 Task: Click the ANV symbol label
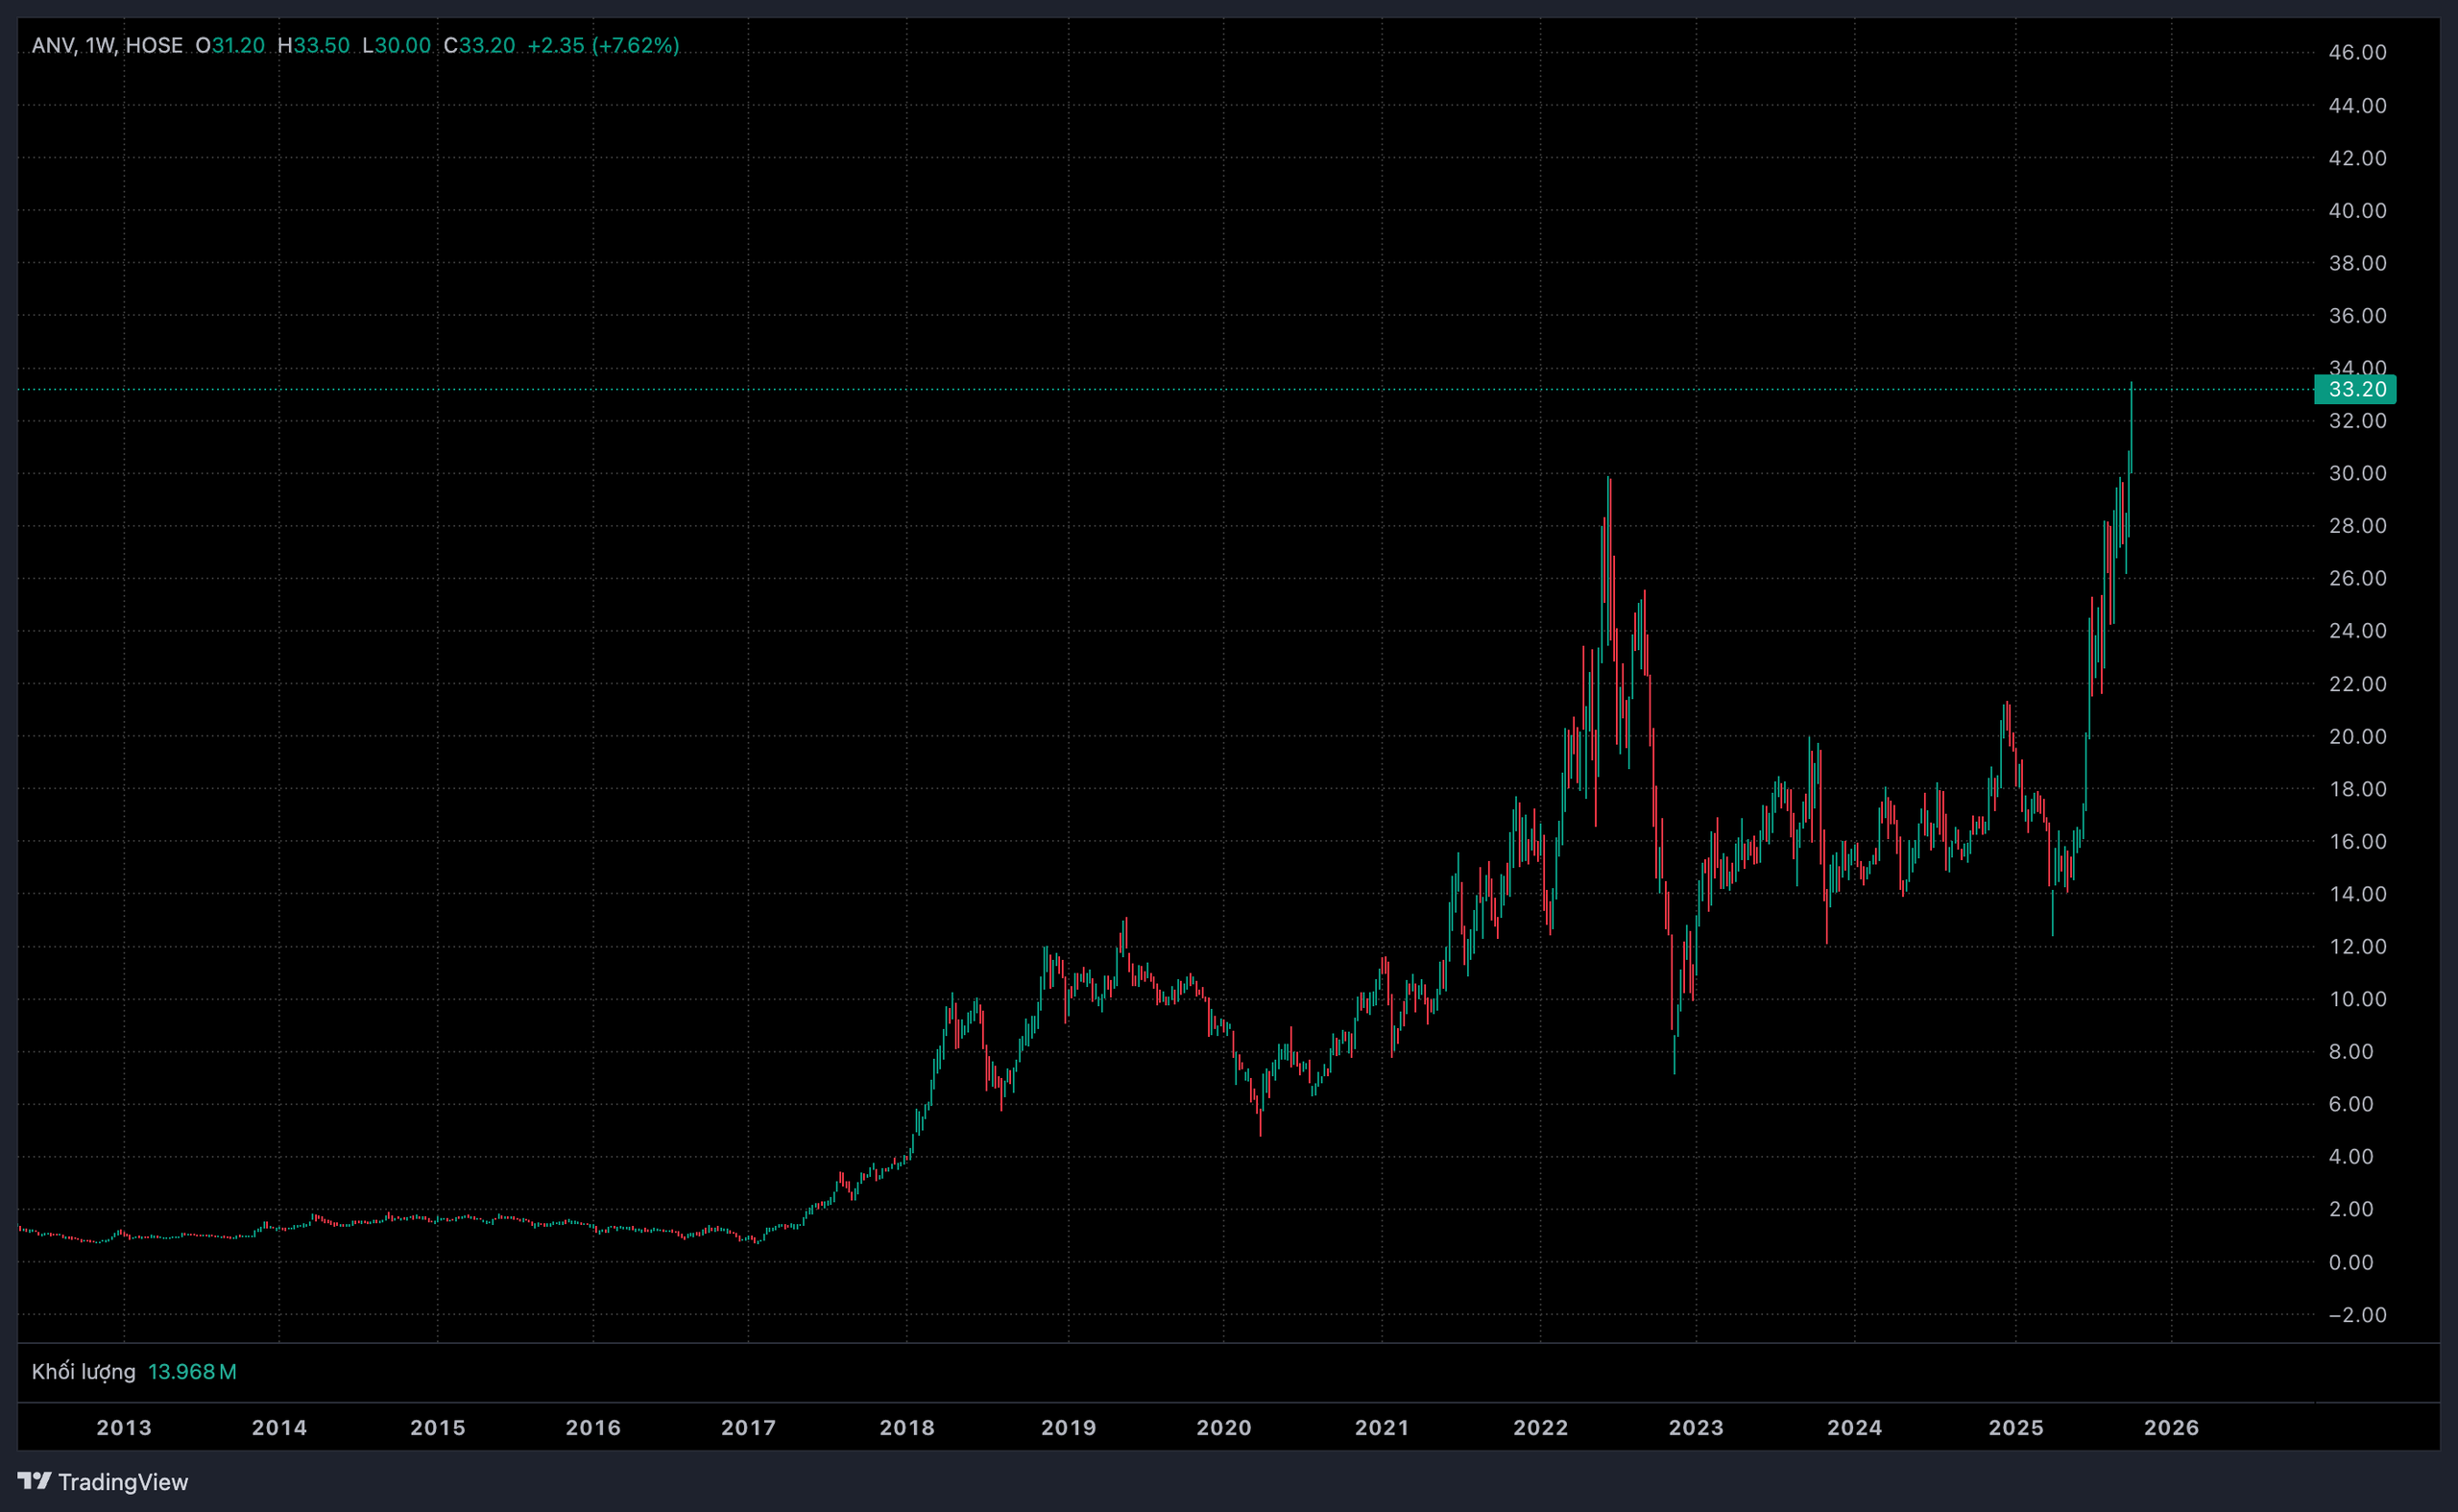click(52, 45)
